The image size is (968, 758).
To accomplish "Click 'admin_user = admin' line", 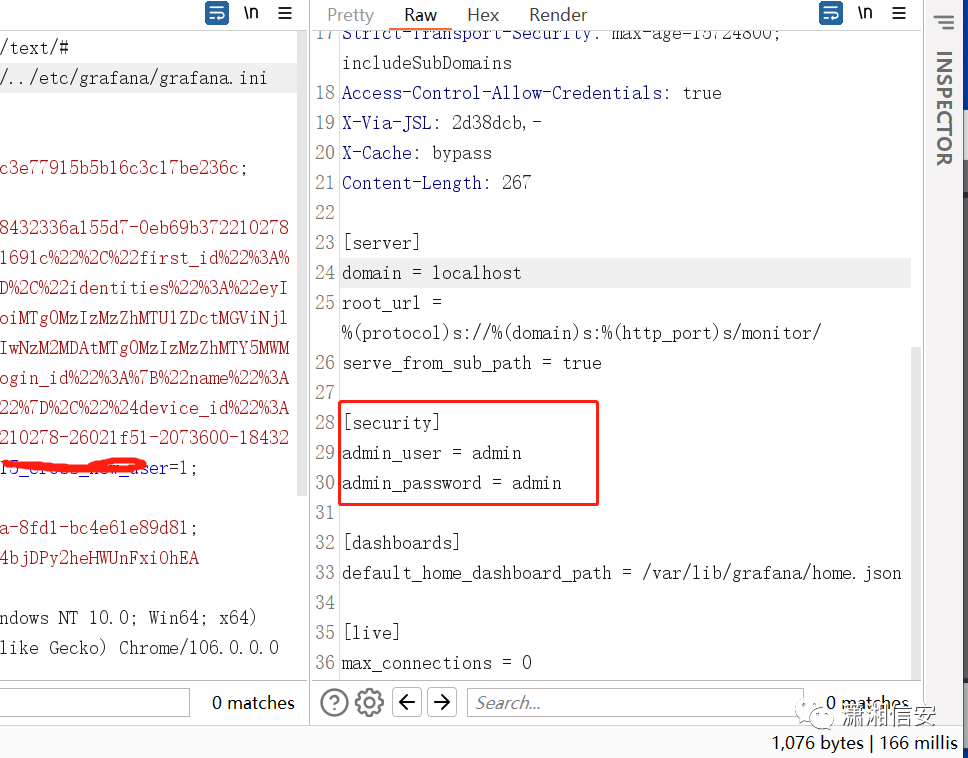I will pos(432,453).
